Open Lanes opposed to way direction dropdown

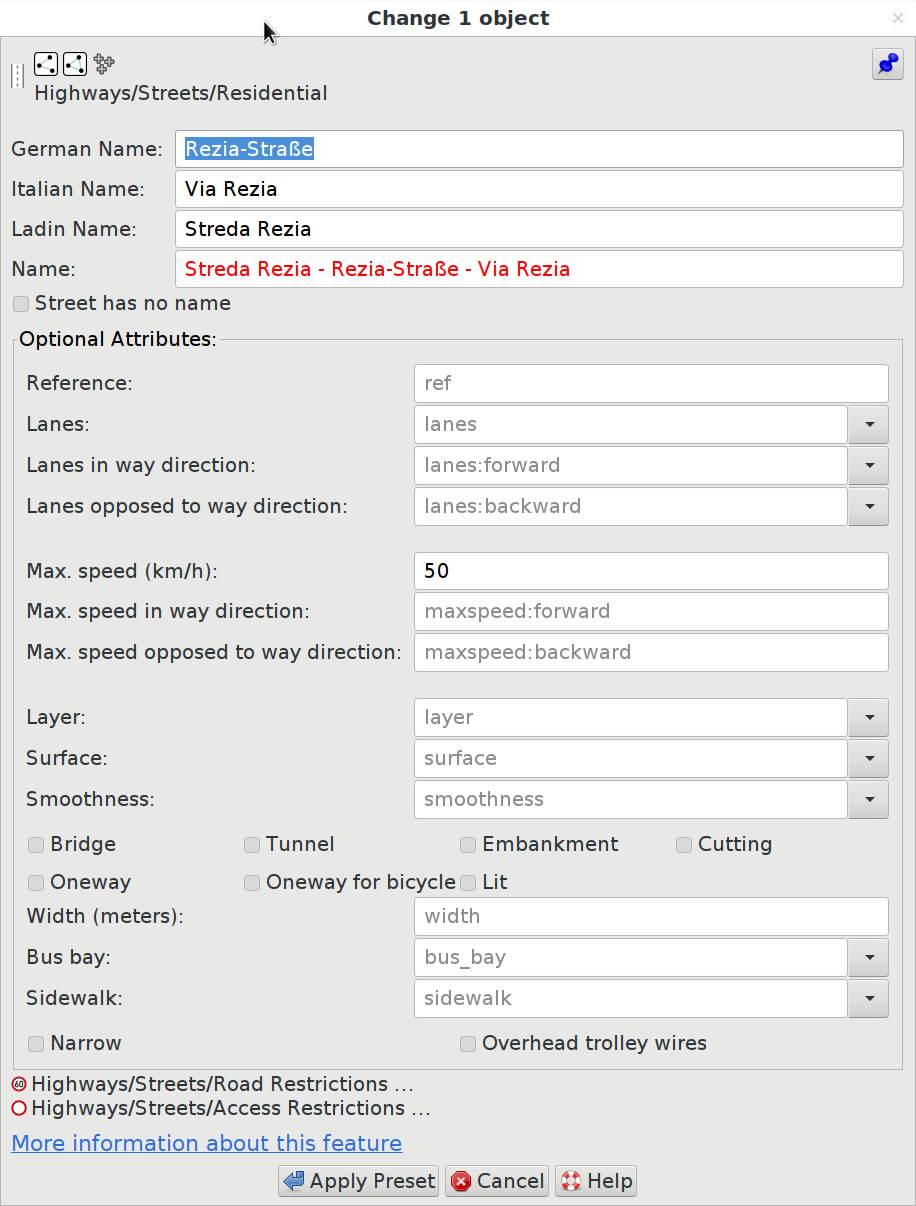(869, 506)
